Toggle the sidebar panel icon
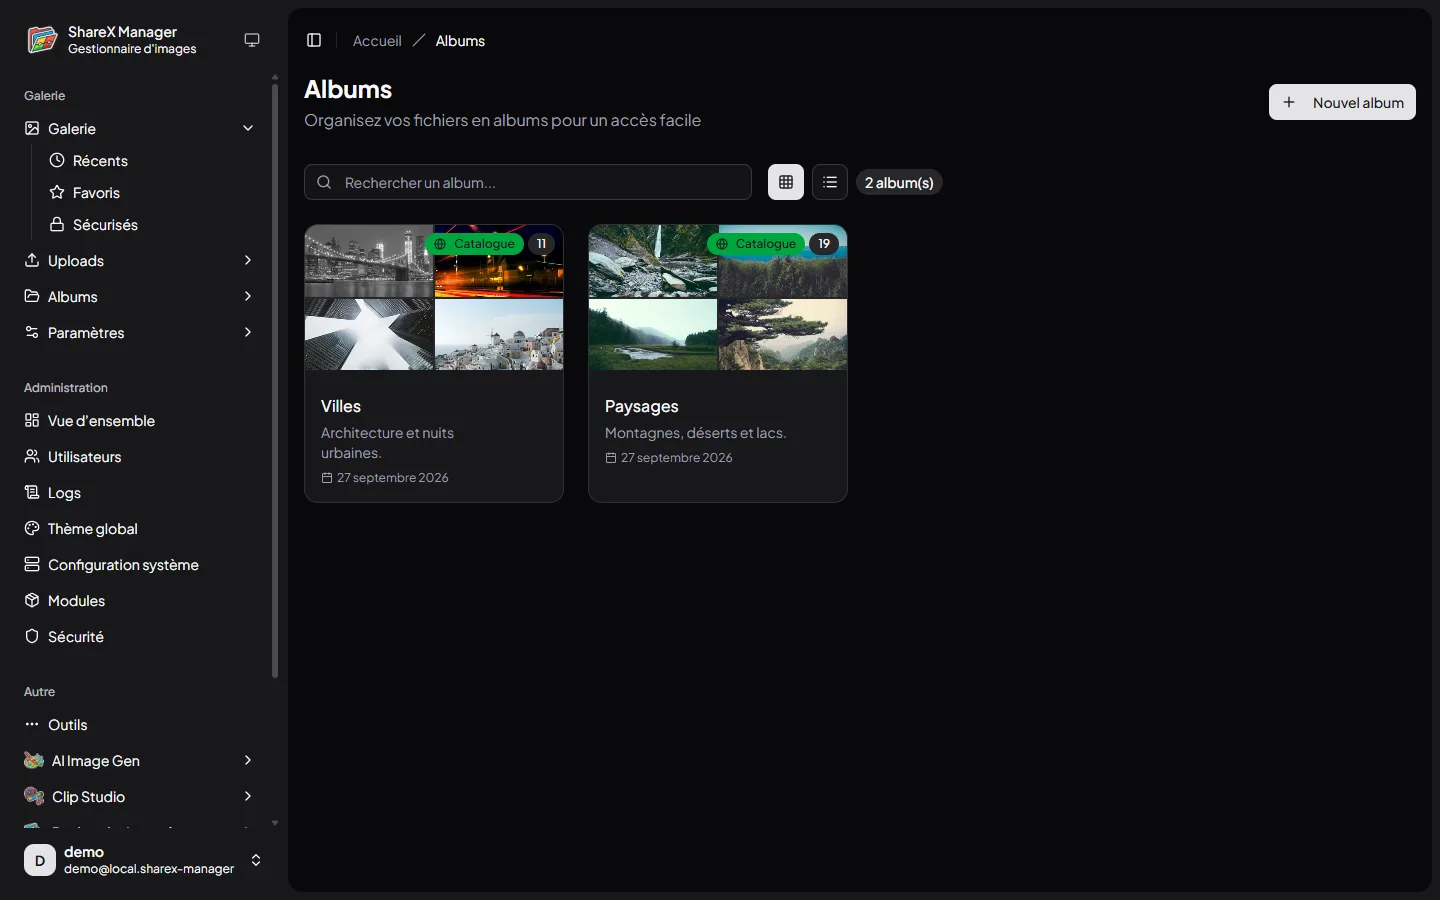 [314, 40]
